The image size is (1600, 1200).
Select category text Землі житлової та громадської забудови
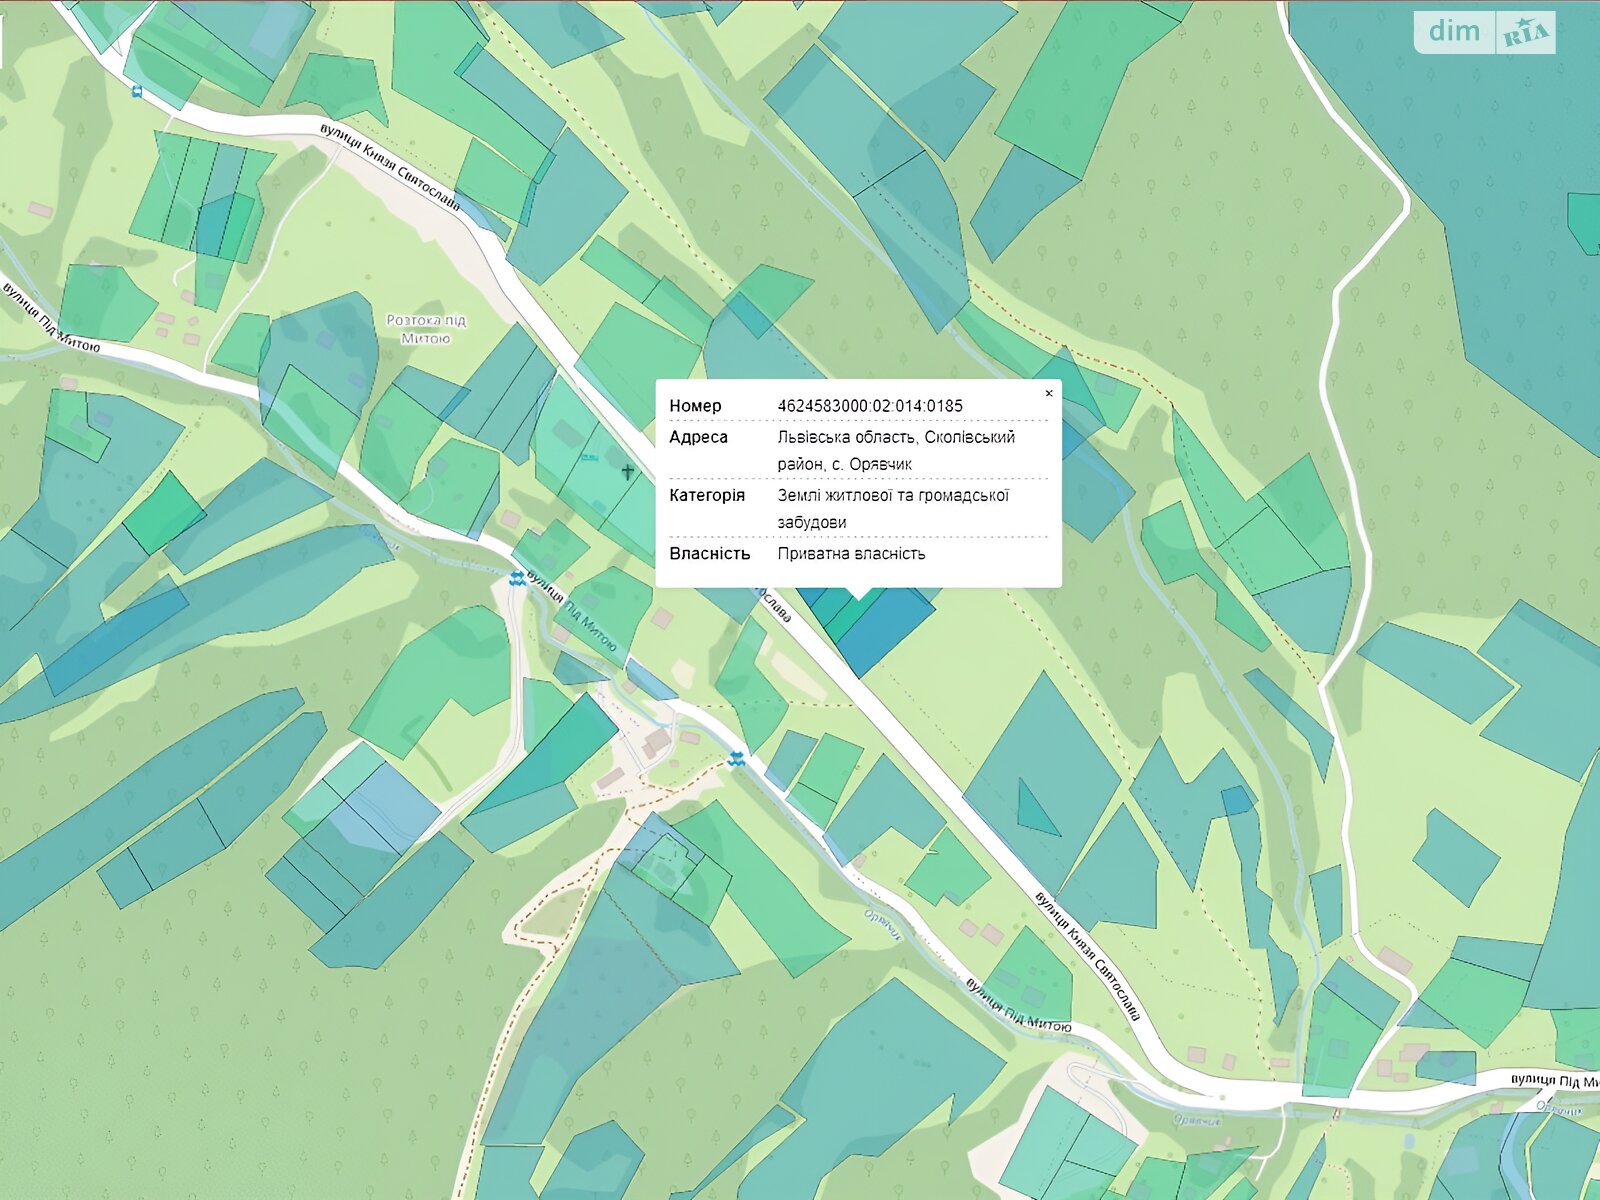pos(893,508)
